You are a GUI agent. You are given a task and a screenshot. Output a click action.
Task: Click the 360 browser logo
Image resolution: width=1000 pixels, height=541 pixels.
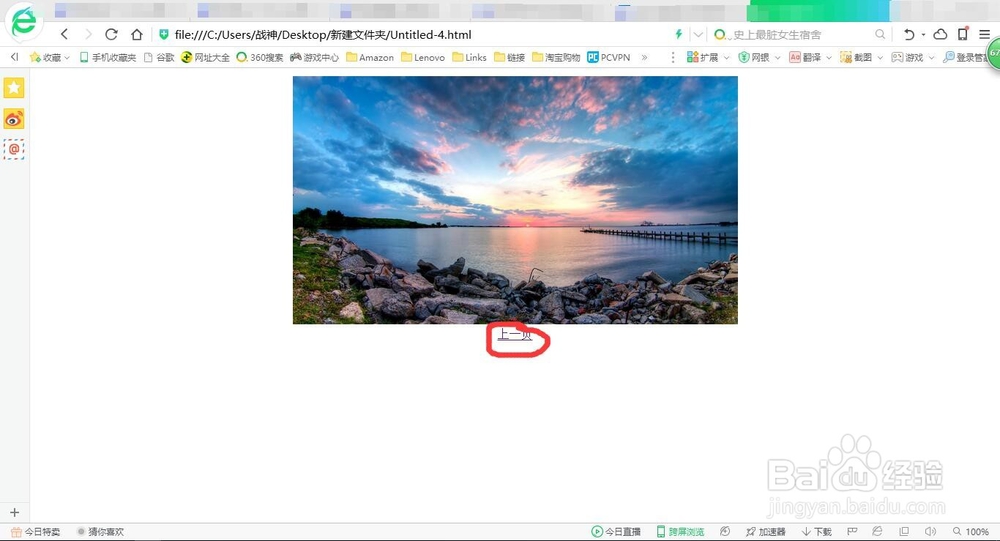tap(24, 21)
